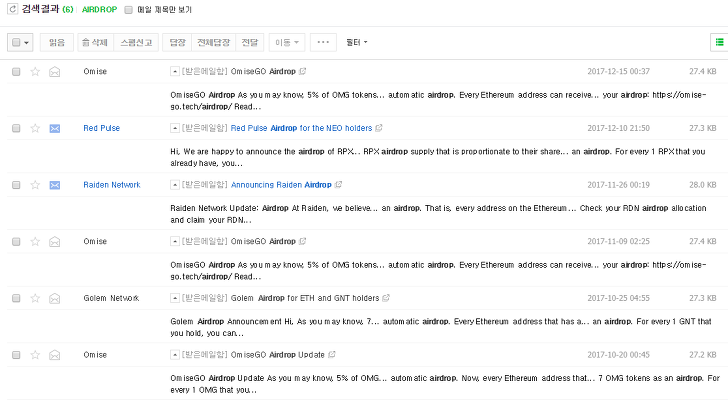Star the OmiseGO Airdrop 2017-12-15 email
This screenshot has height=407, width=728.
pos(35,71)
